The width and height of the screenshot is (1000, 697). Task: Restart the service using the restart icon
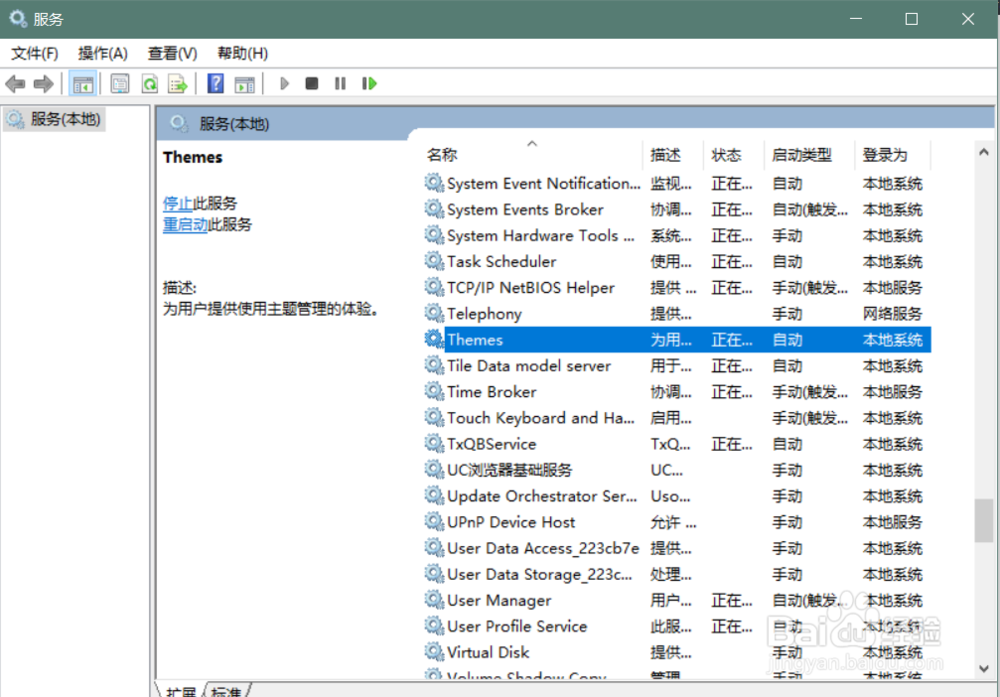(369, 83)
